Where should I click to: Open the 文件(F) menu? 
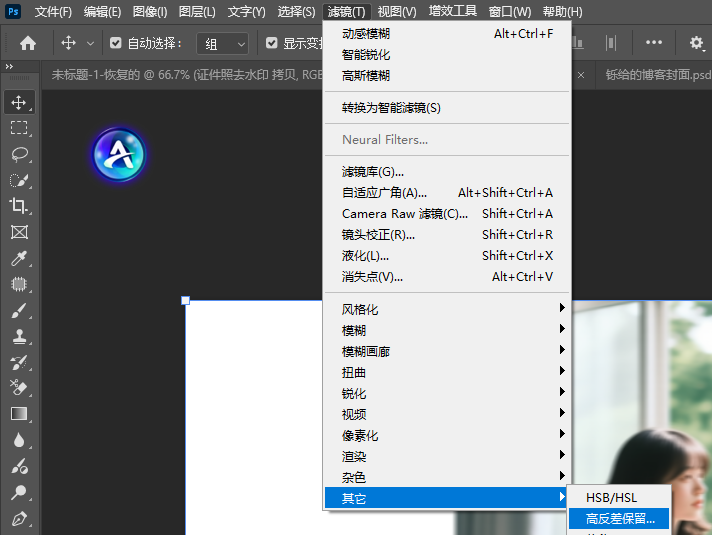[53, 11]
